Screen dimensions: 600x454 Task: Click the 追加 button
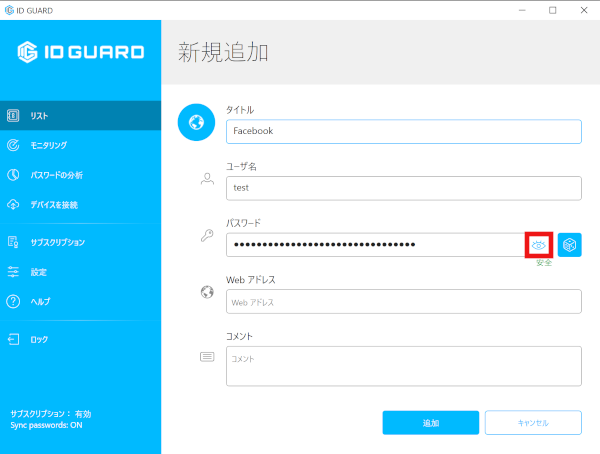pos(430,423)
